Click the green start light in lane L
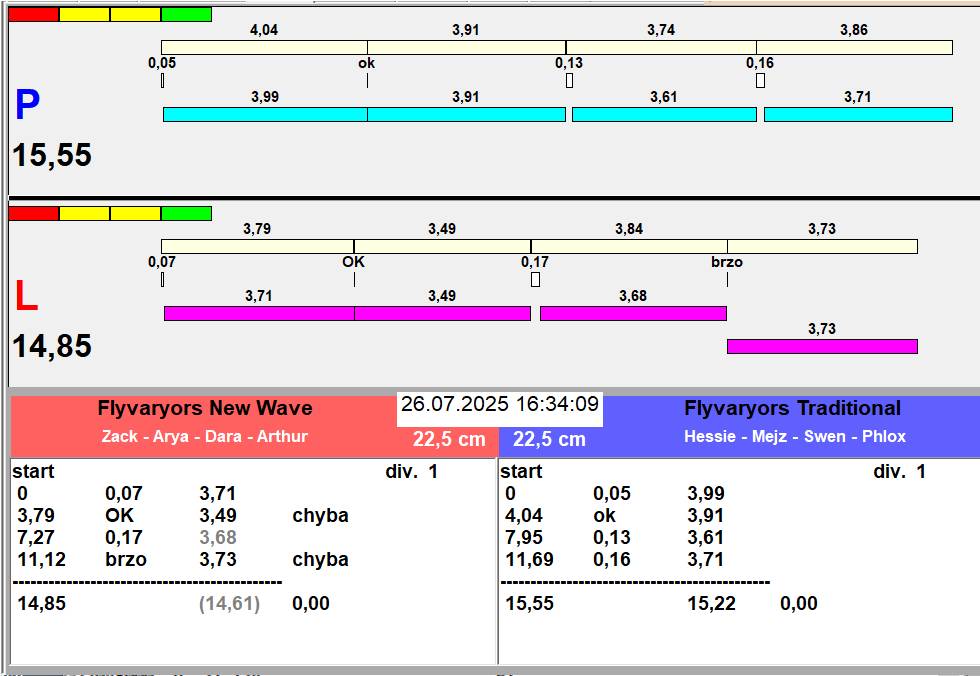This screenshot has width=980, height=676. click(x=186, y=213)
